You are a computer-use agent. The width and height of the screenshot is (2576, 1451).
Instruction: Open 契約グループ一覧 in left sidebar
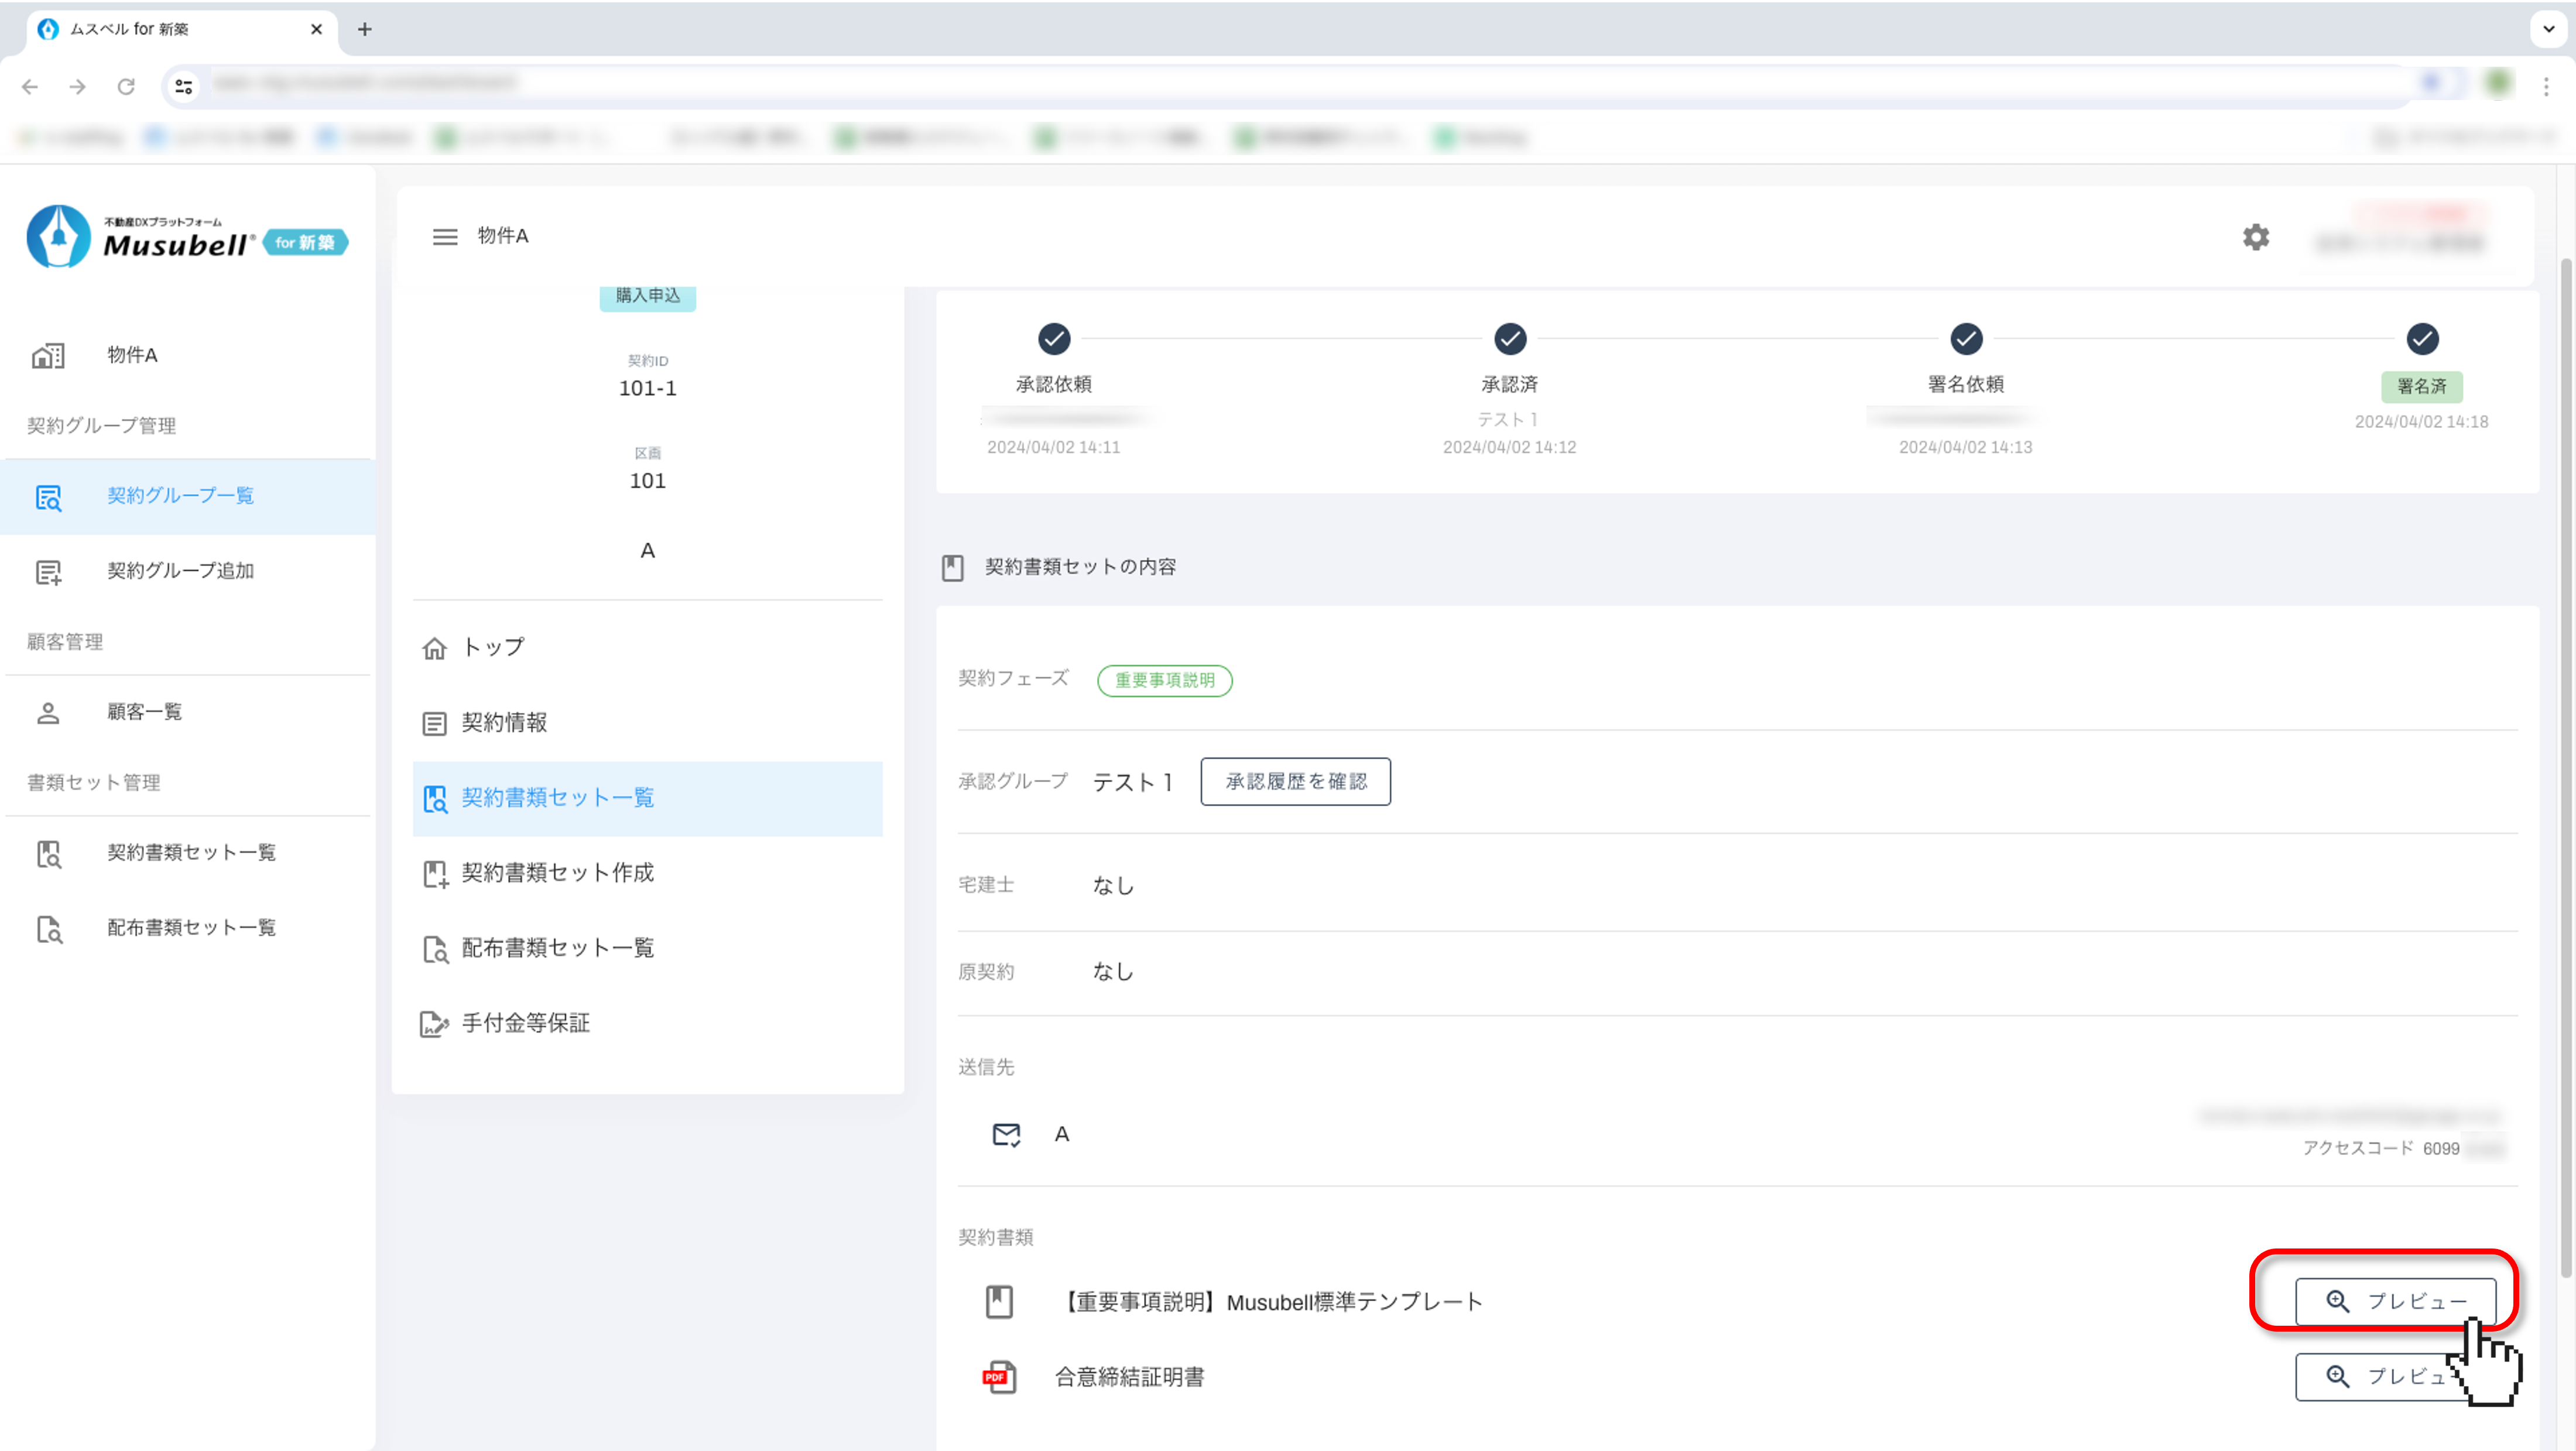tap(180, 496)
